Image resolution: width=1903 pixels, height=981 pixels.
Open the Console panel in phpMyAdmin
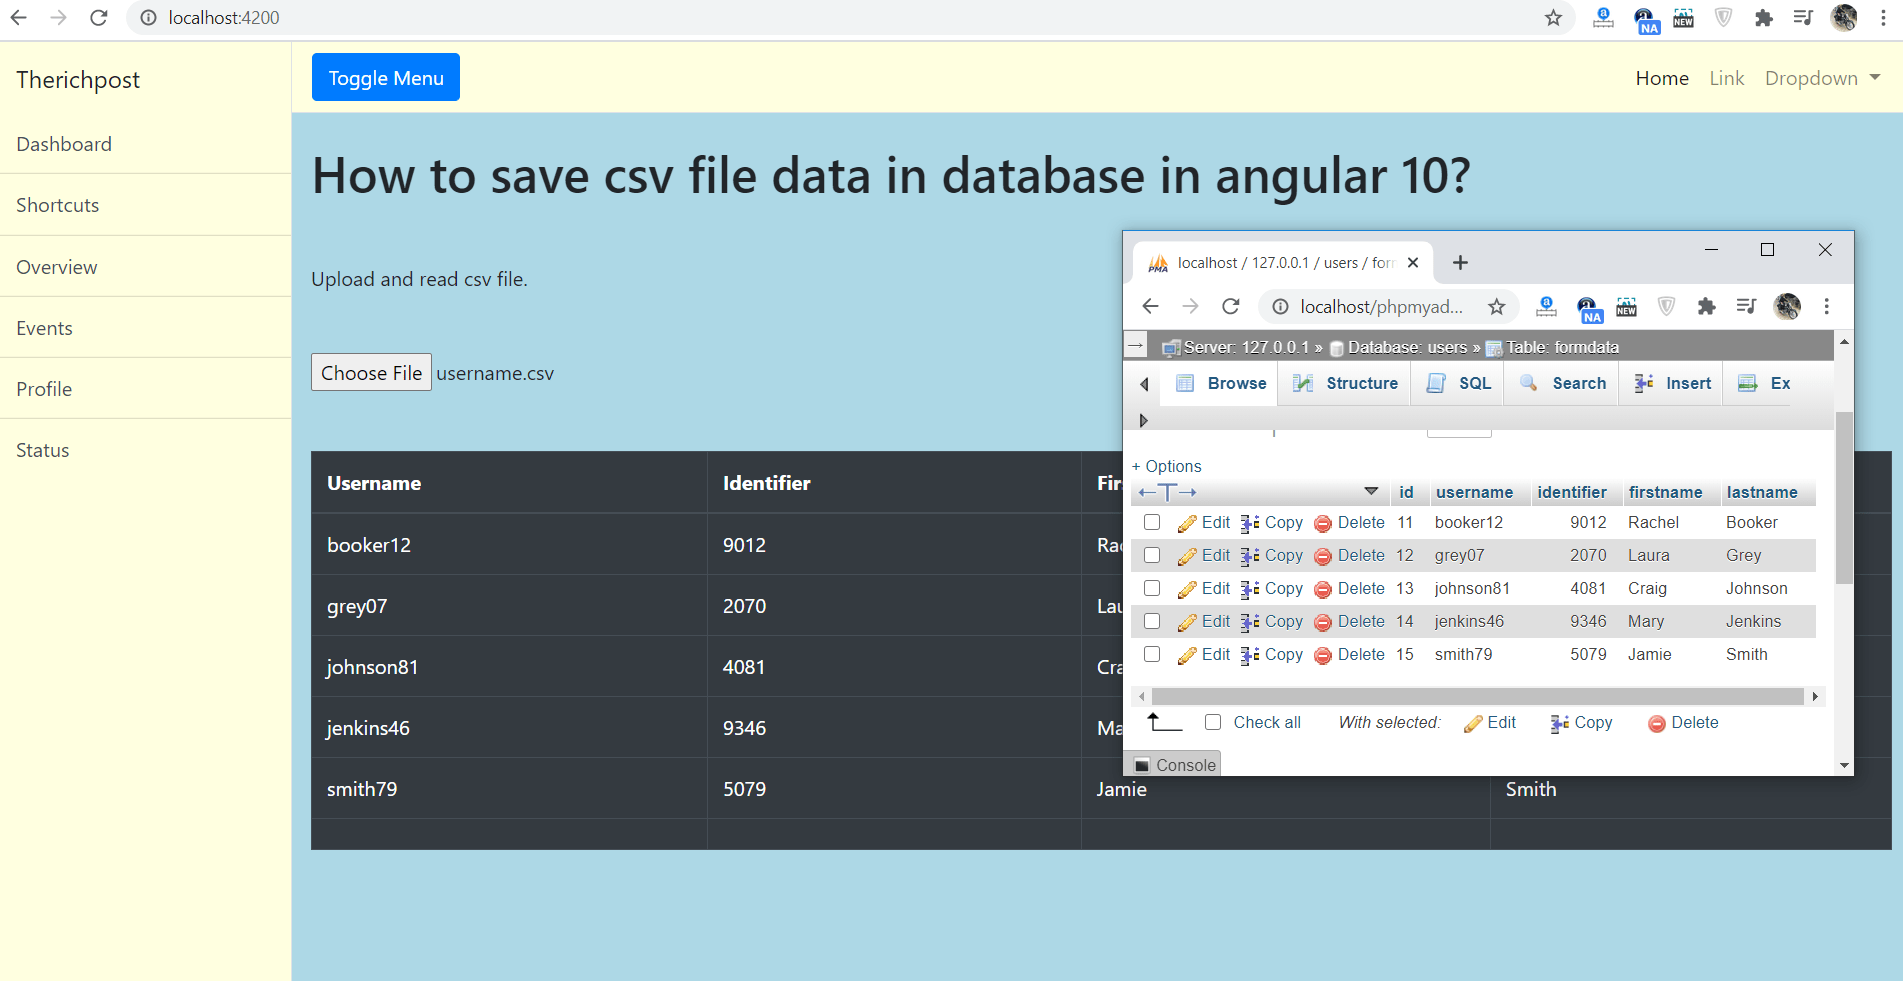click(1173, 764)
